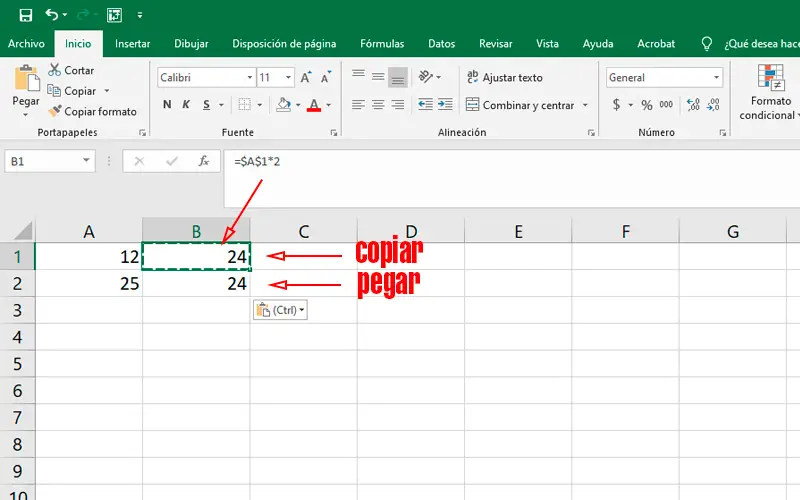
Task: Toggle Ajustar texto wrapping
Action: [505, 78]
